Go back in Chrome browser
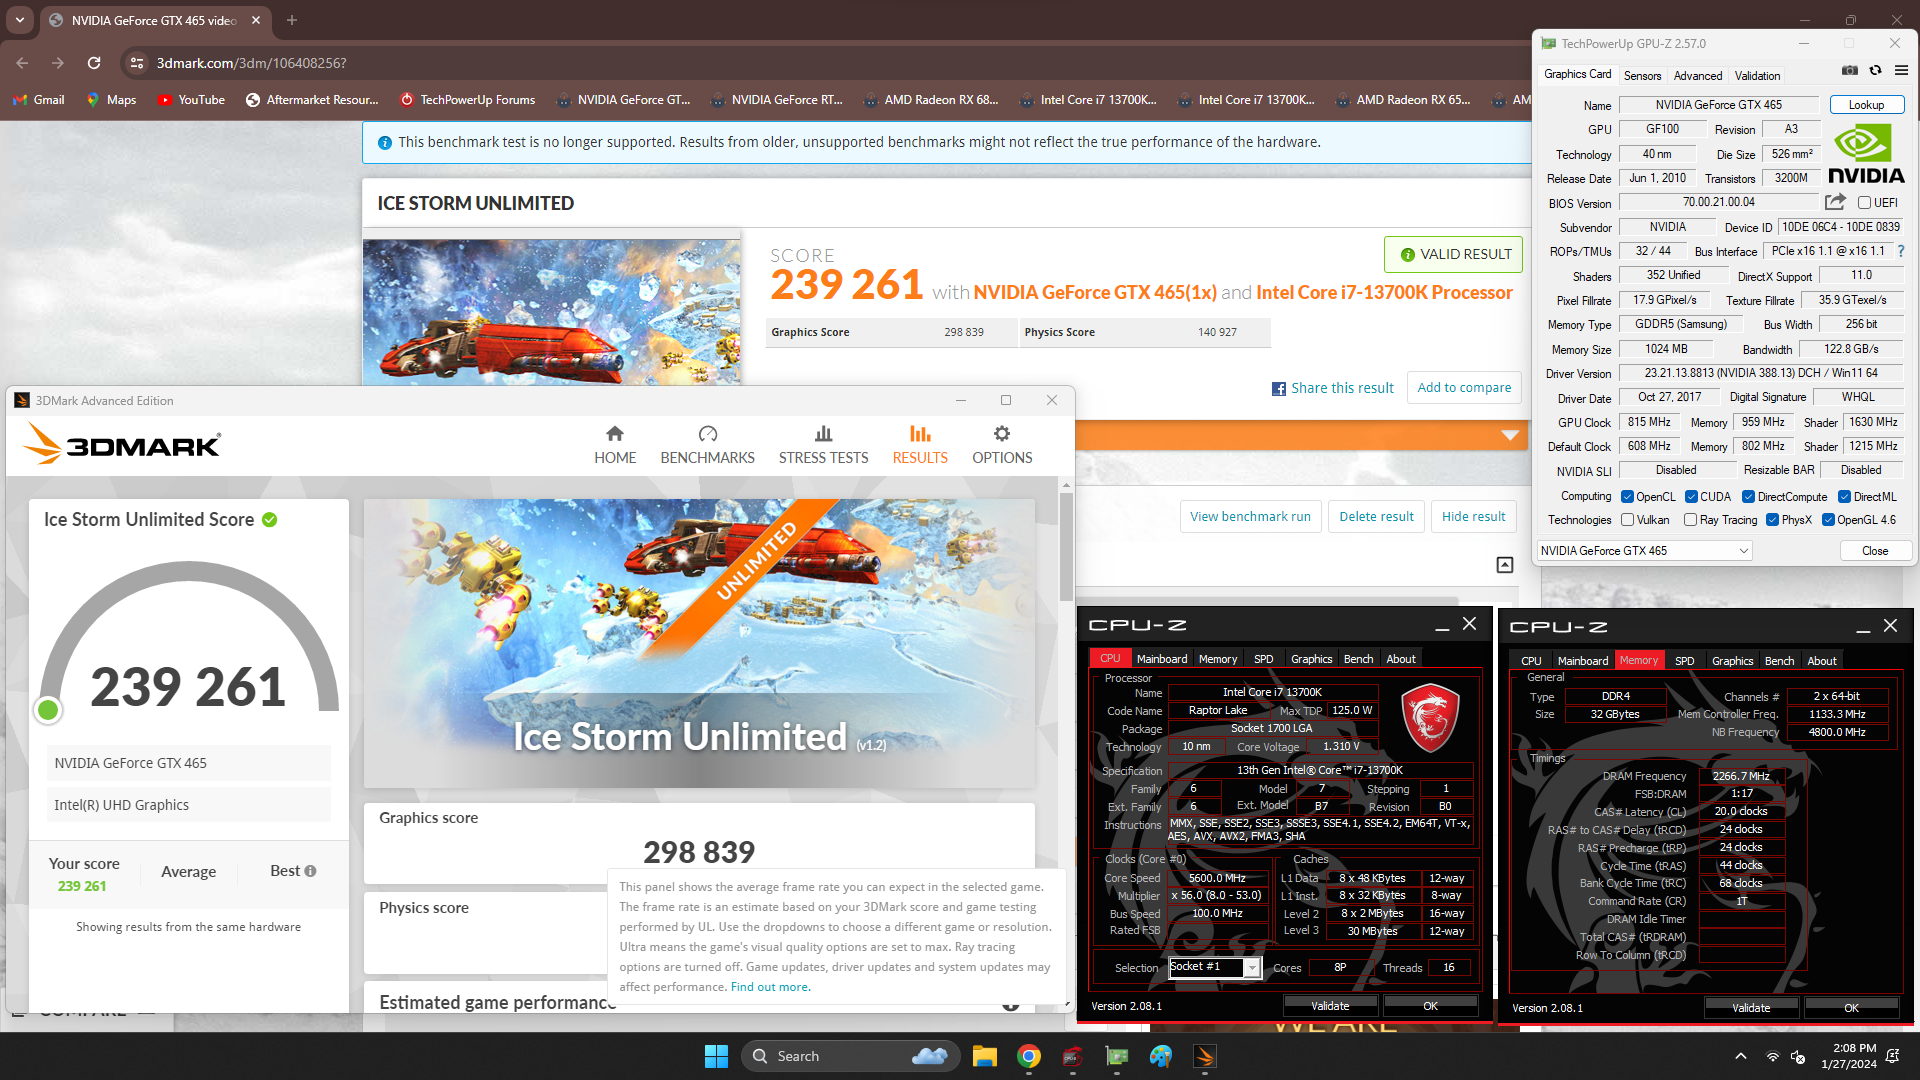This screenshot has height=1080, width=1920. [x=22, y=63]
